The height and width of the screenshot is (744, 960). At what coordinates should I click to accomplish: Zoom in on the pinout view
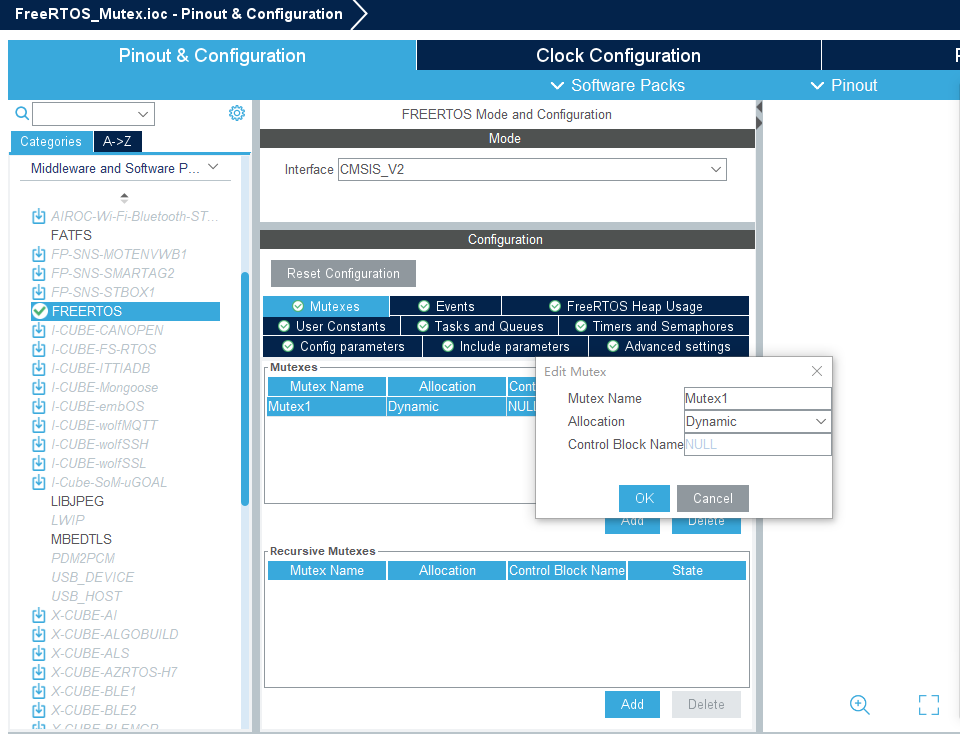coord(860,705)
